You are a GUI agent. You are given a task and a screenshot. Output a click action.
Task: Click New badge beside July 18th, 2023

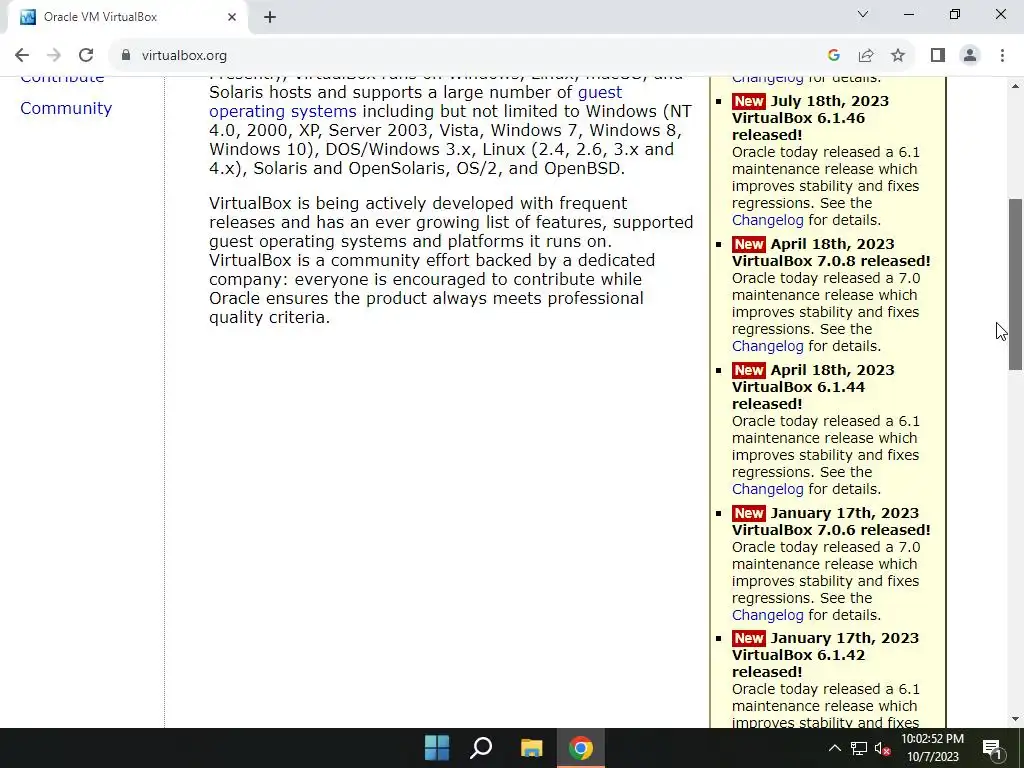(748, 101)
